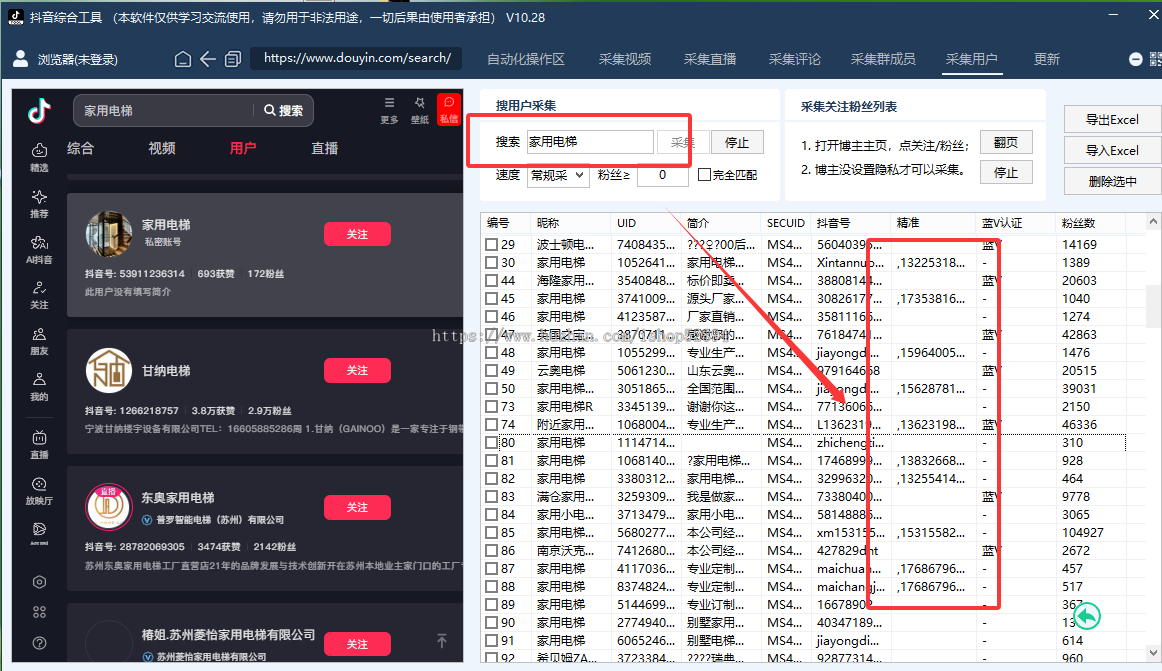Click the browser URL address field
This screenshot has width=1162, height=671.
tap(356, 59)
